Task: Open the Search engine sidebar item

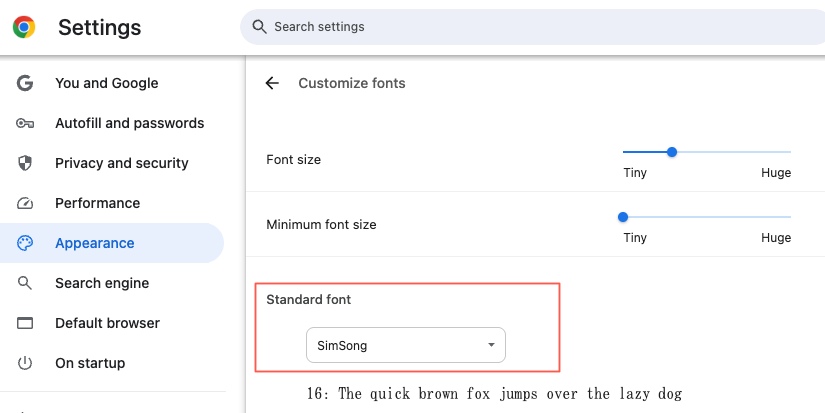Action: (102, 283)
